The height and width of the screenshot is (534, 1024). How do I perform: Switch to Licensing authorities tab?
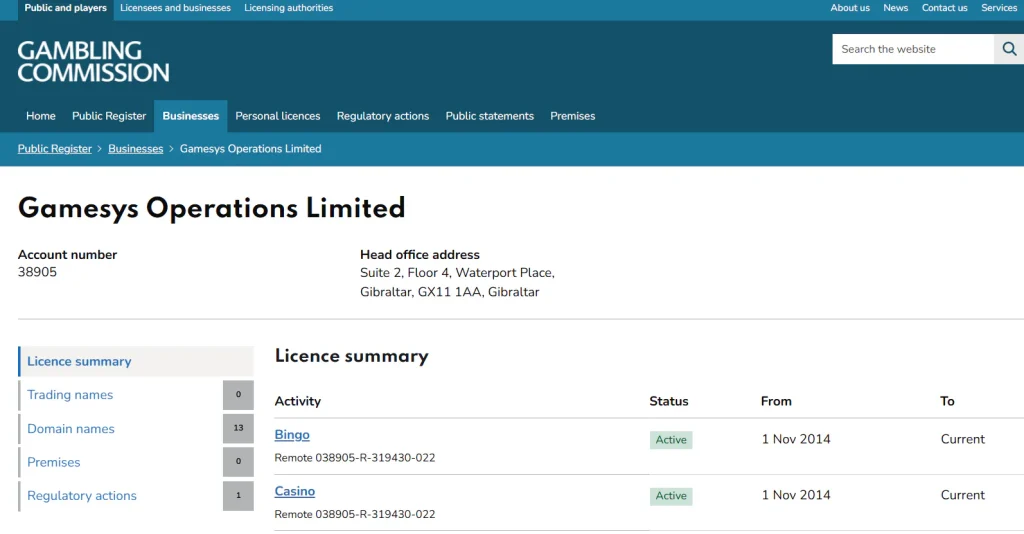pyautogui.click(x=289, y=8)
